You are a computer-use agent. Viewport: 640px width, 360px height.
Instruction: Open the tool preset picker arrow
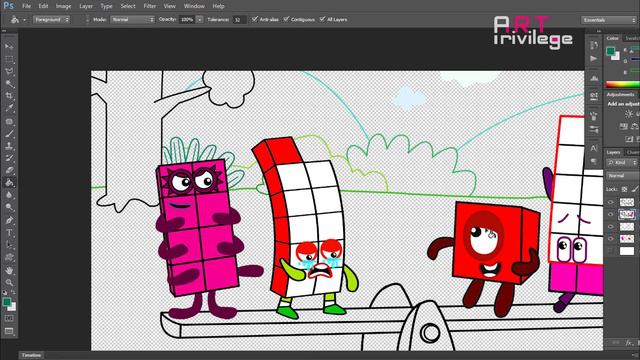click(x=24, y=20)
